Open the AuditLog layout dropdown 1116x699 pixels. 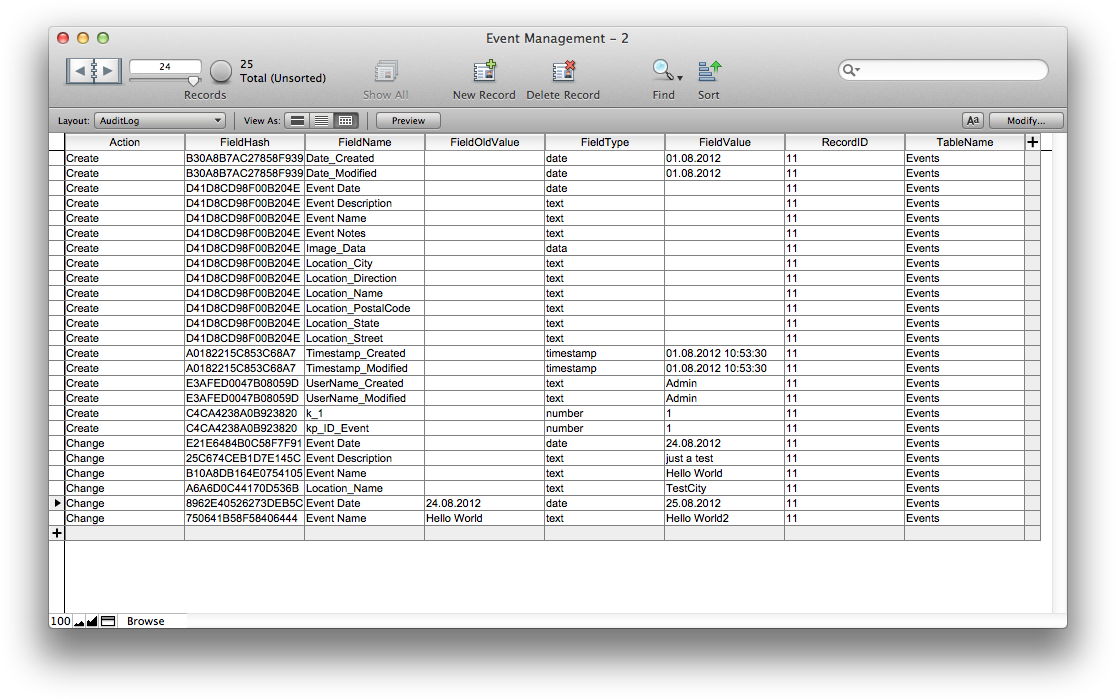click(160, 120)
